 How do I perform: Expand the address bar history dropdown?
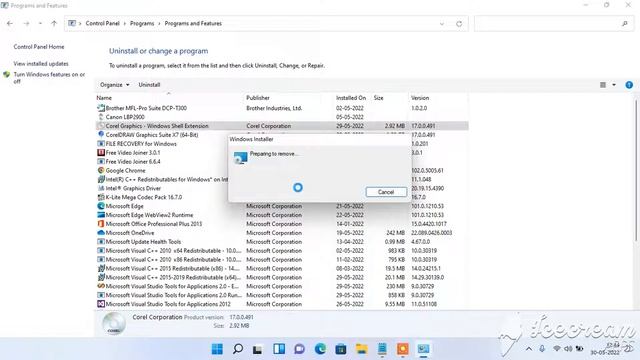442,24
